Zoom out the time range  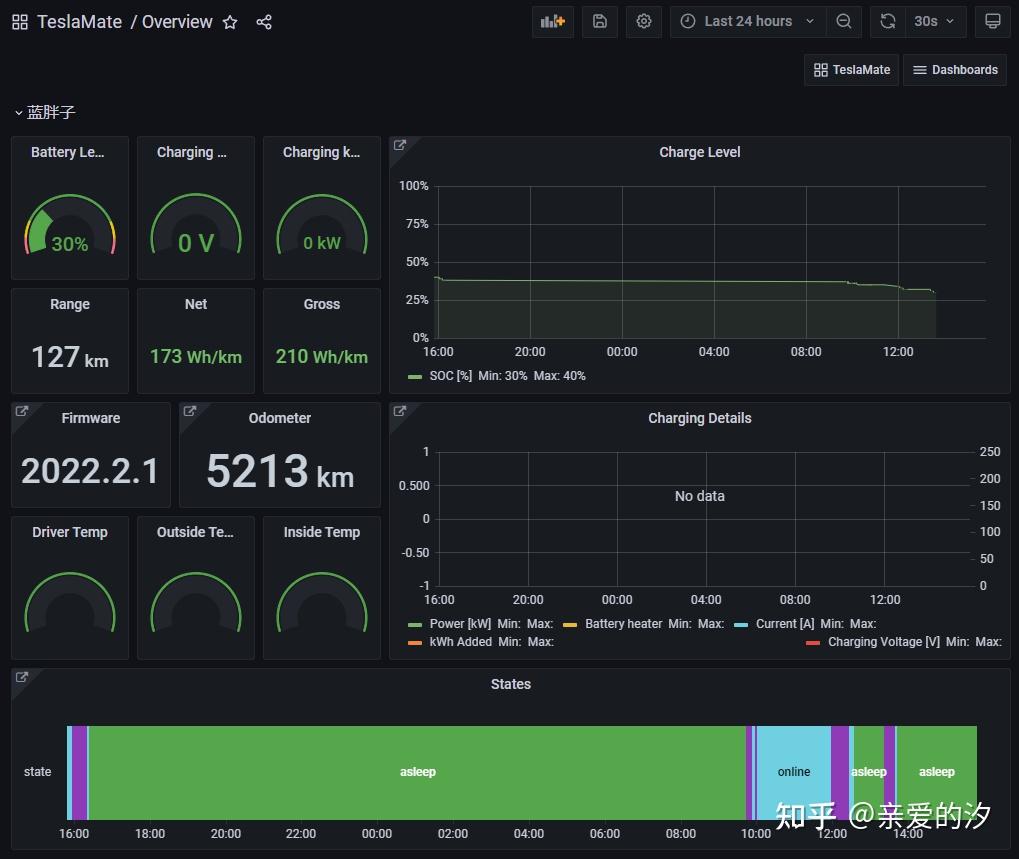(844, 21)
